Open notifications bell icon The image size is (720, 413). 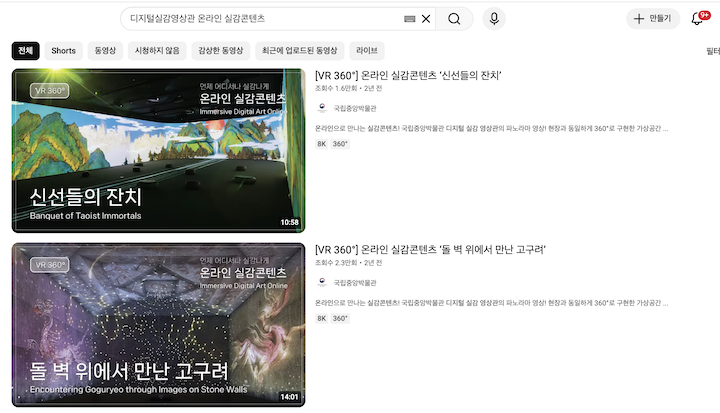(697, 19)
